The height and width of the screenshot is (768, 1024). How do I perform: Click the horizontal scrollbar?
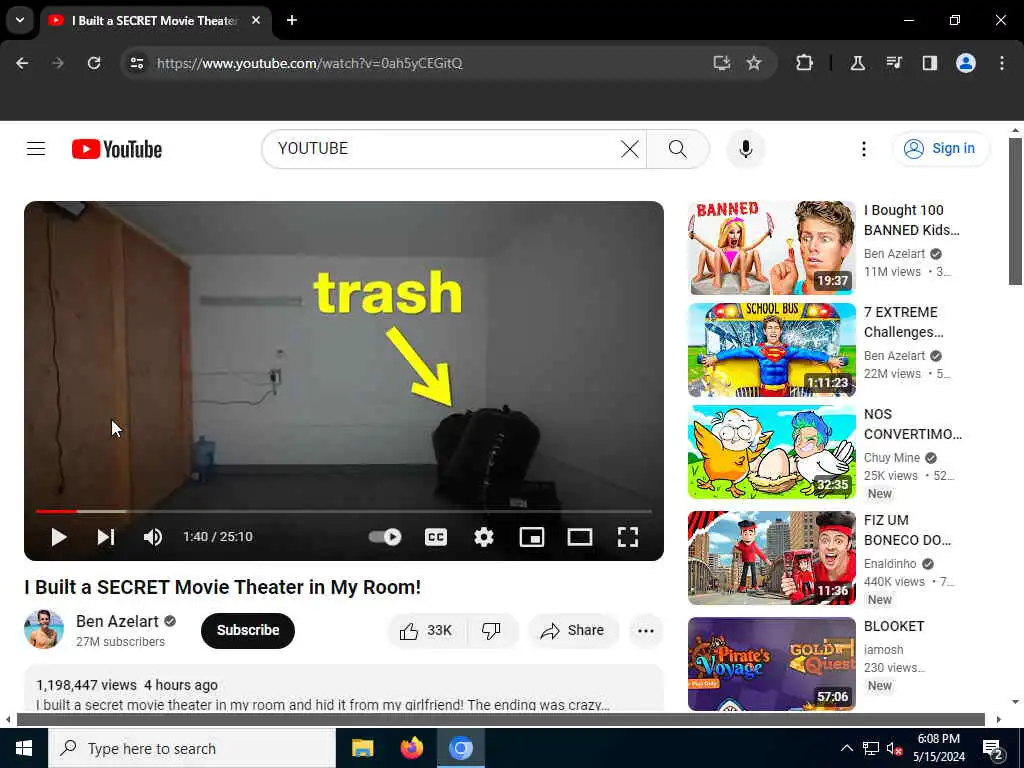tap(500, 720)
